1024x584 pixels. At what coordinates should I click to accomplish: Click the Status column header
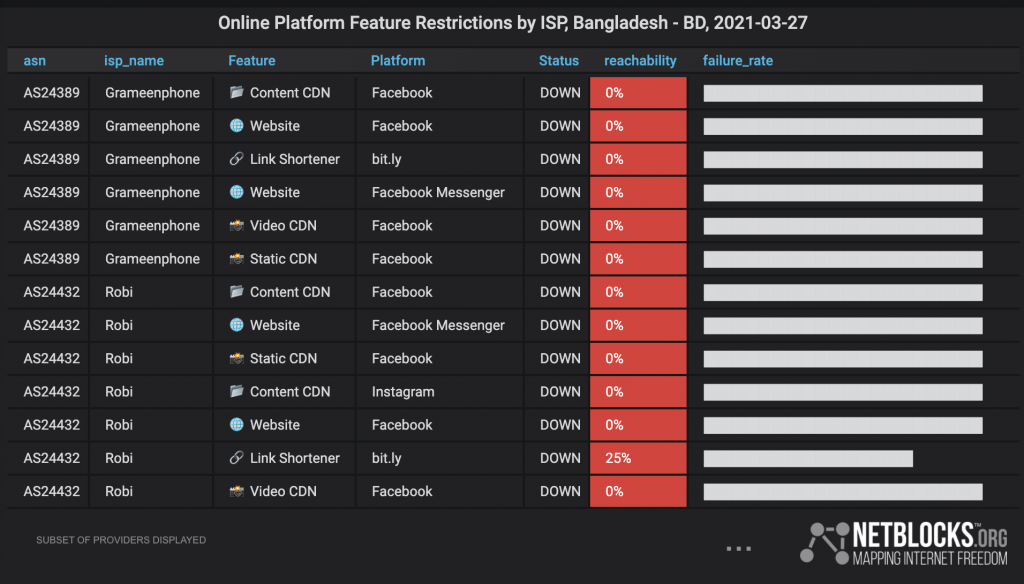pos(558,61)
